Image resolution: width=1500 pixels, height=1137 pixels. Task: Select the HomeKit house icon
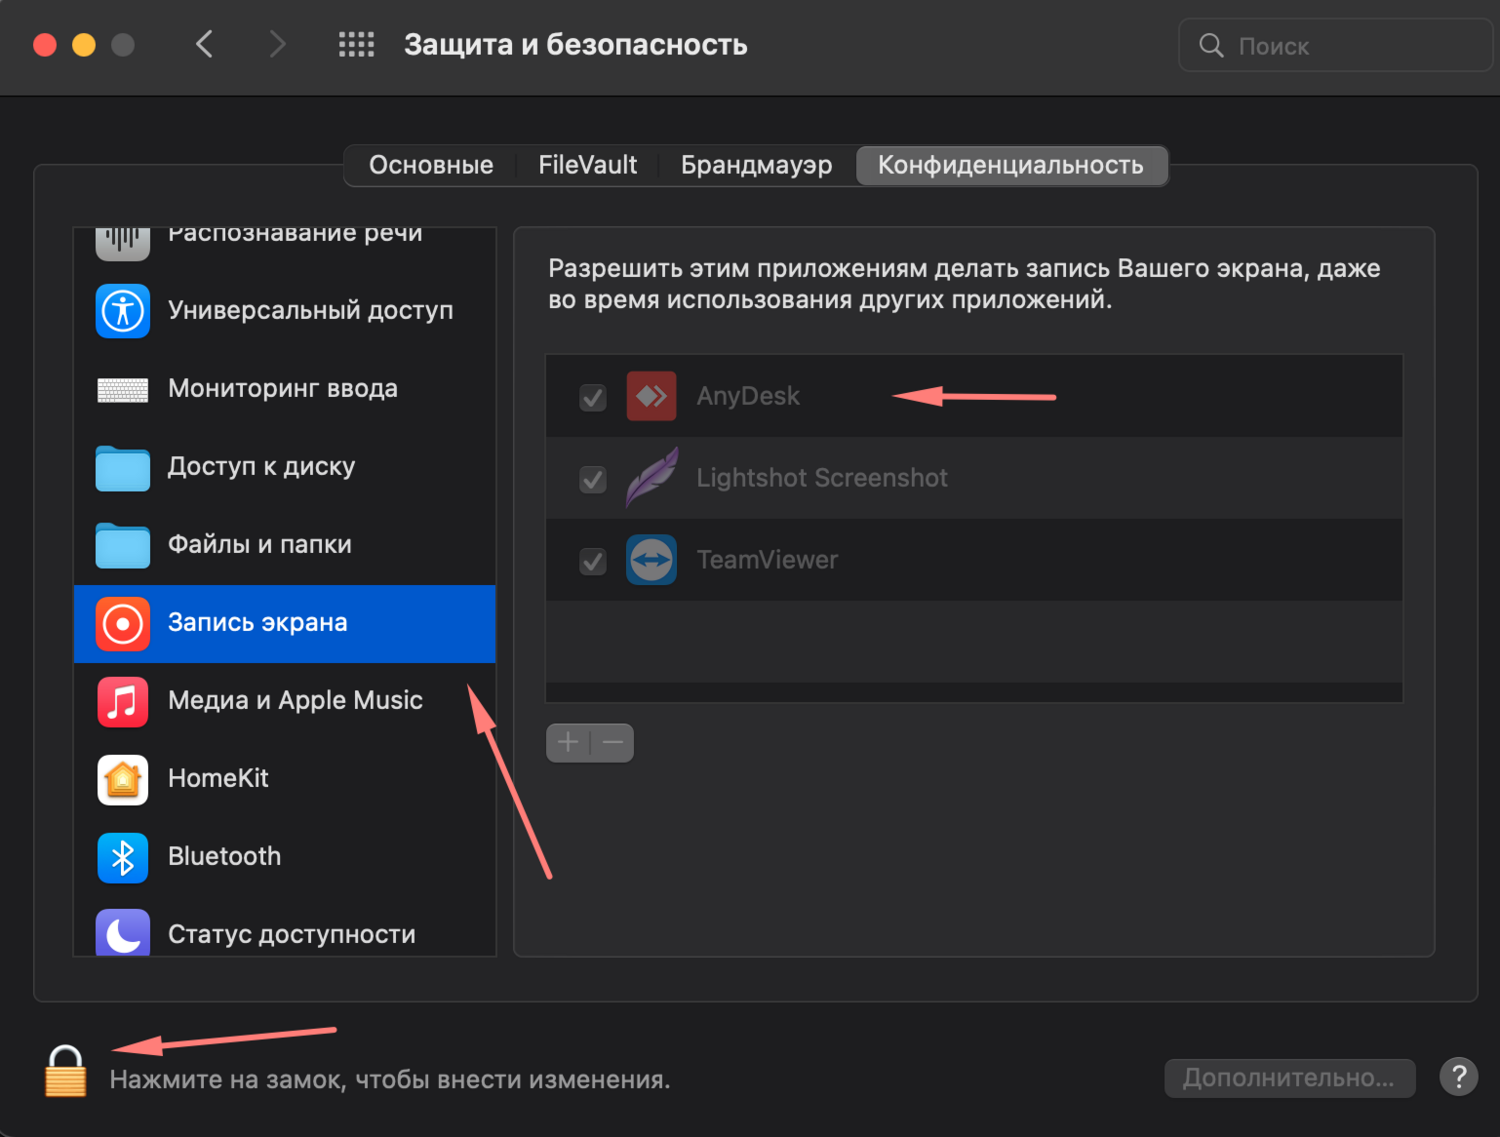coord(122,779)
